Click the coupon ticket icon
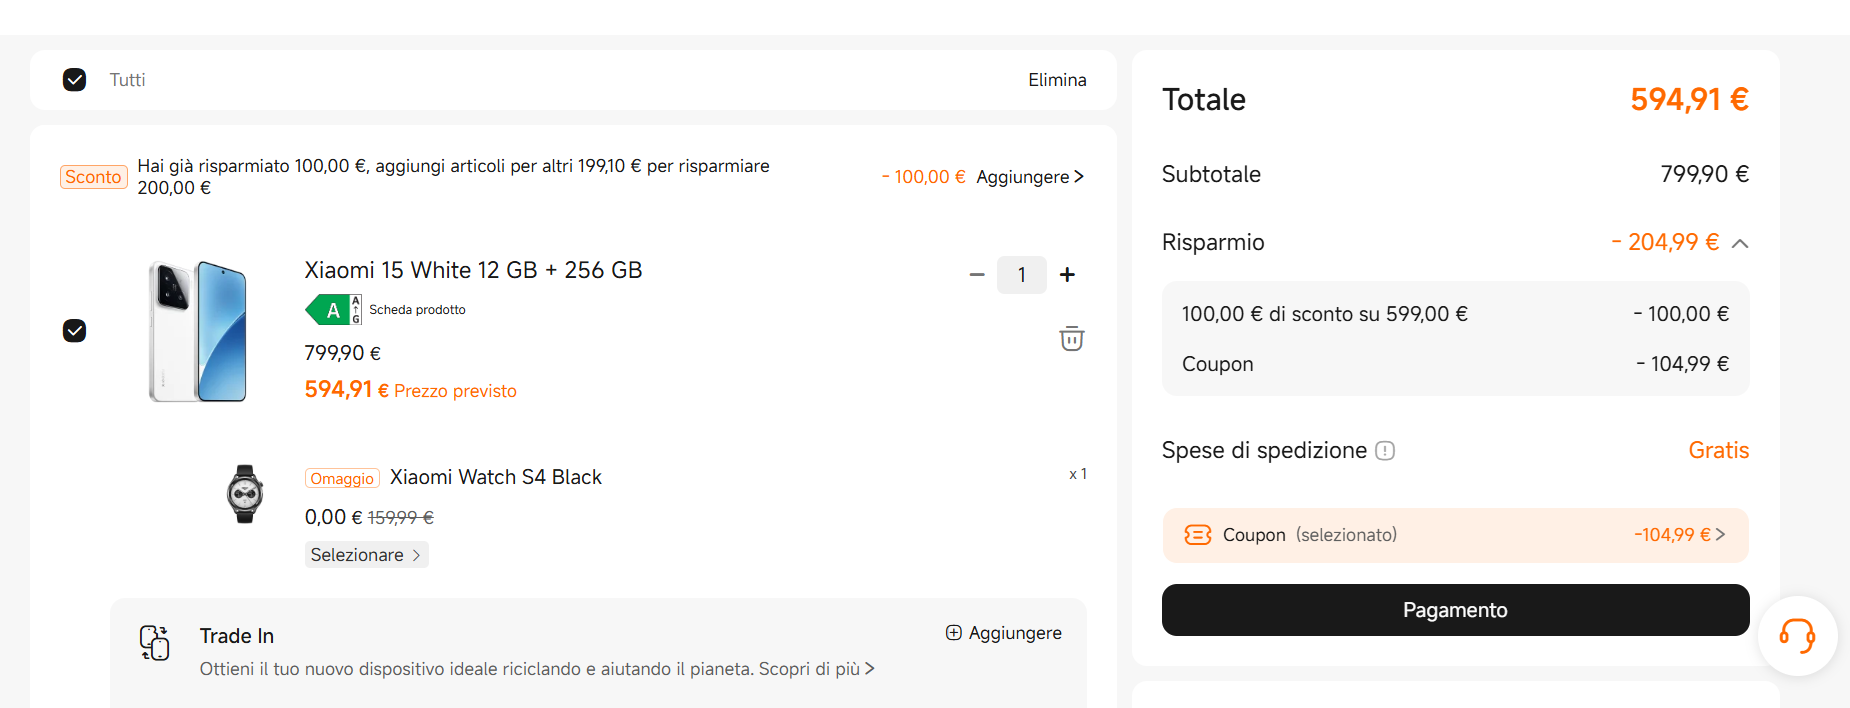 (x=1197, y=535)
